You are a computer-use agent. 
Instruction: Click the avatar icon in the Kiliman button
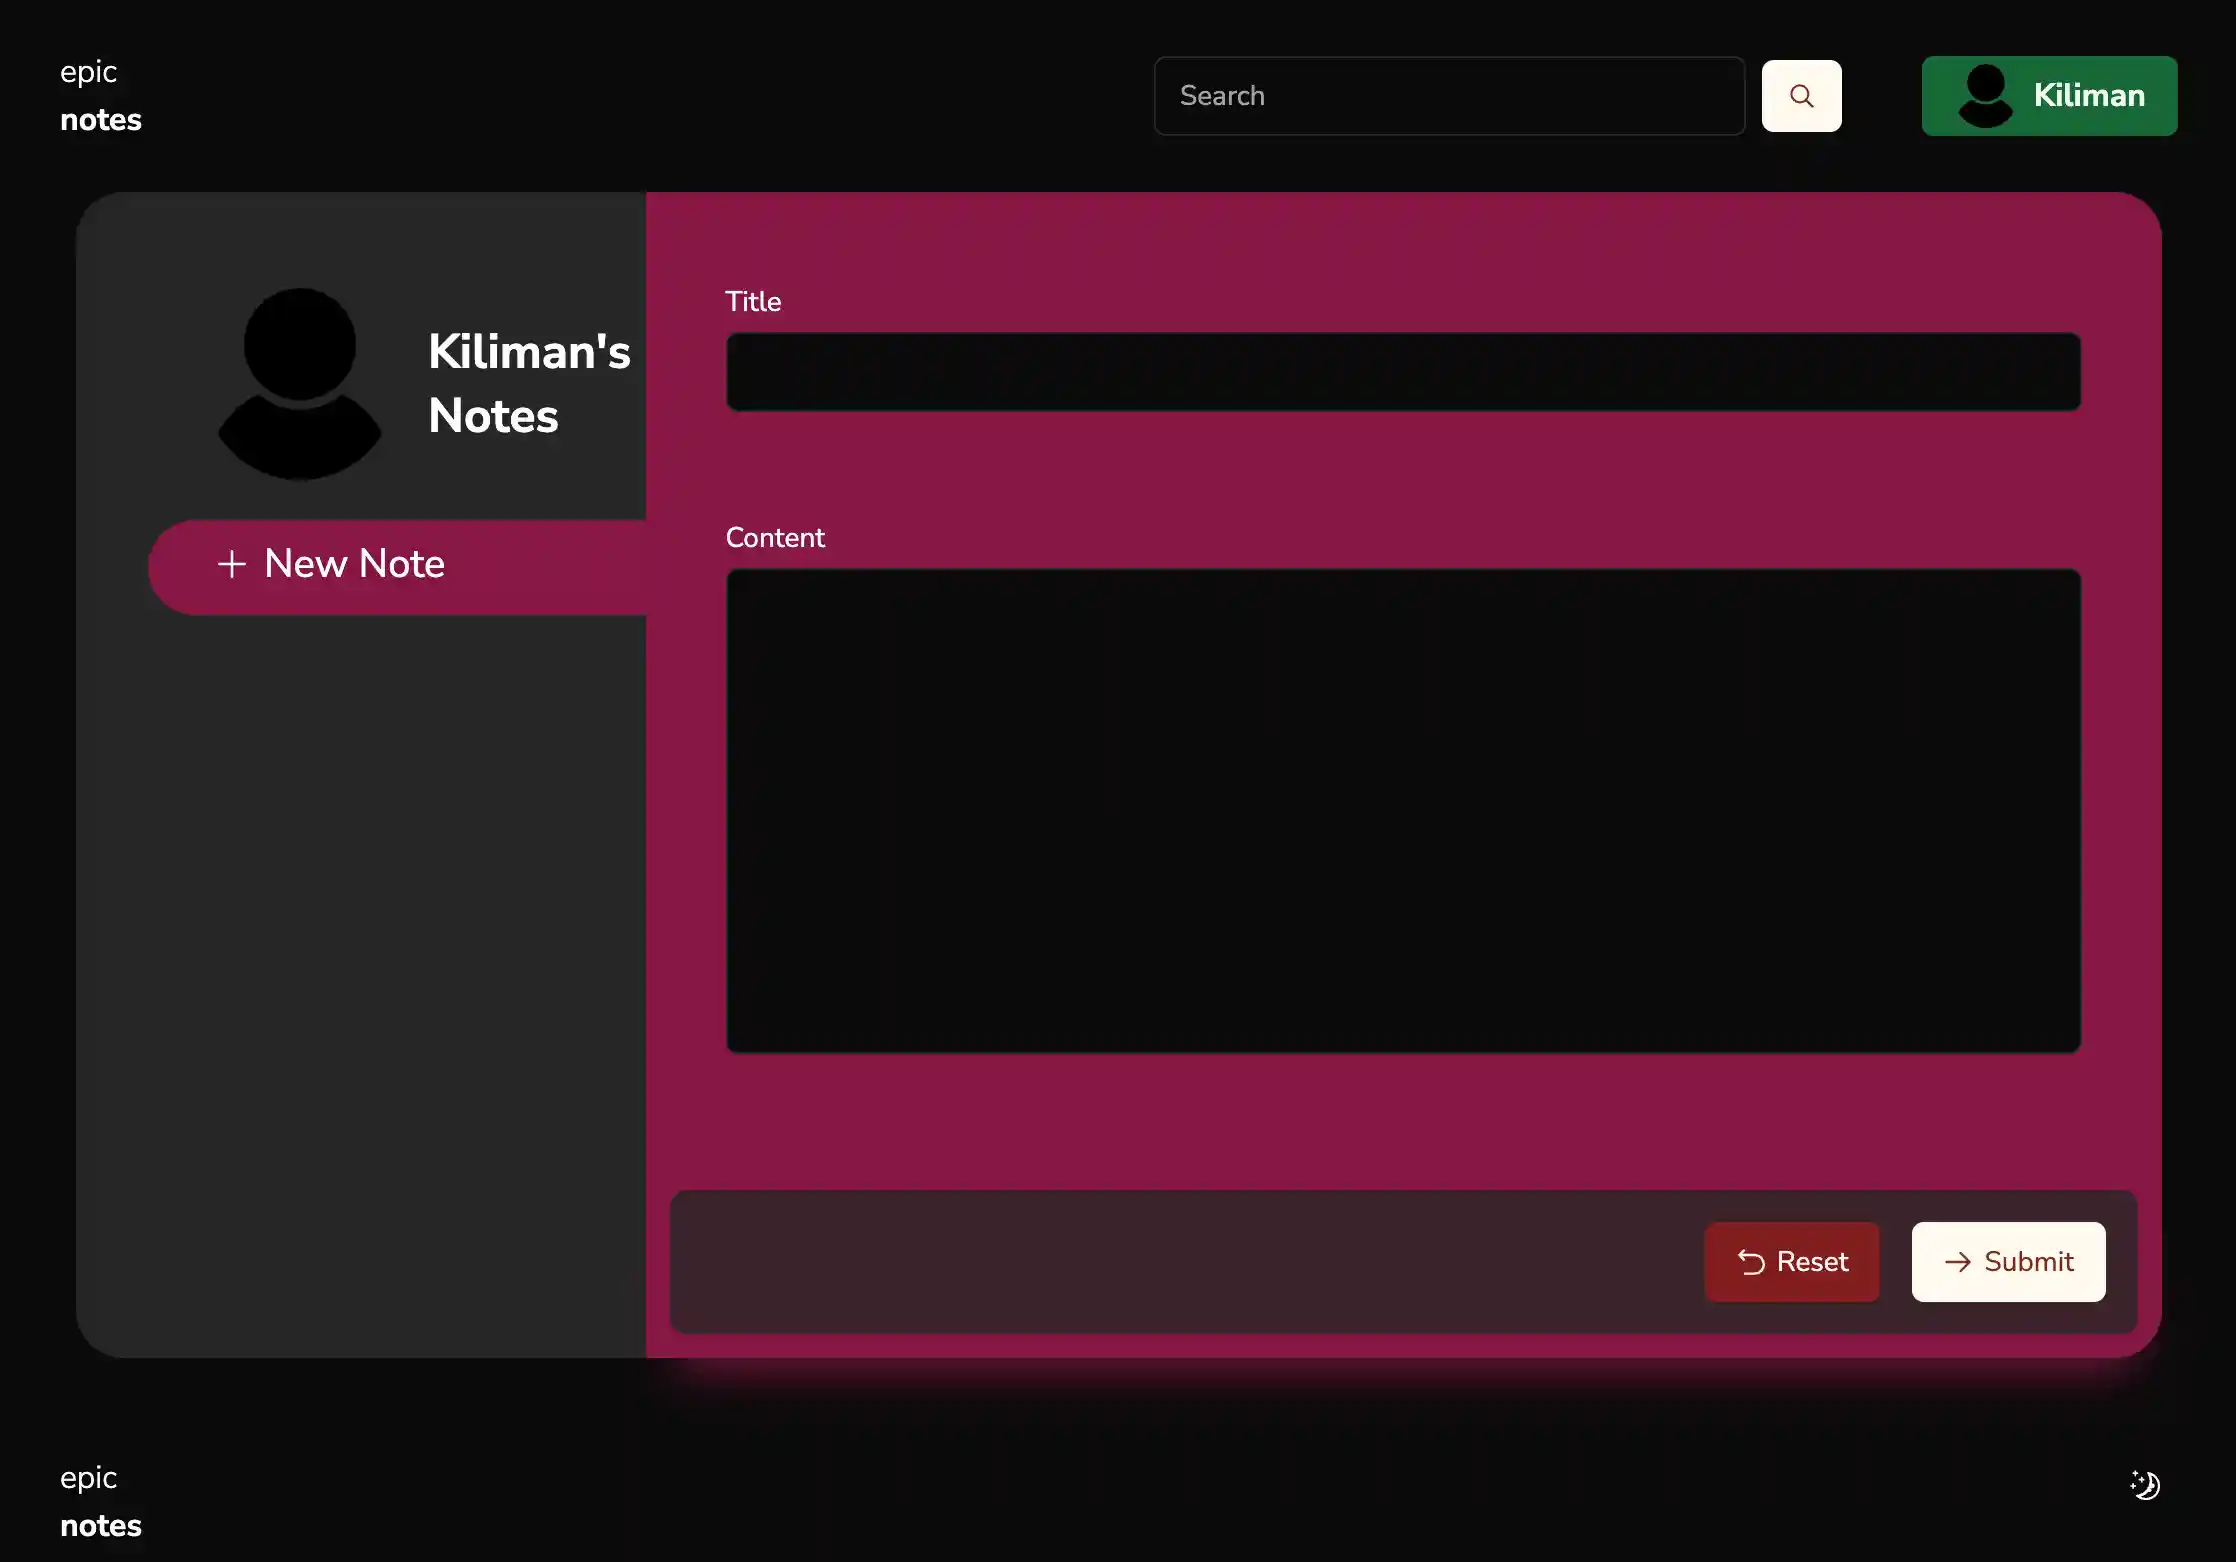pos(1985,96)
